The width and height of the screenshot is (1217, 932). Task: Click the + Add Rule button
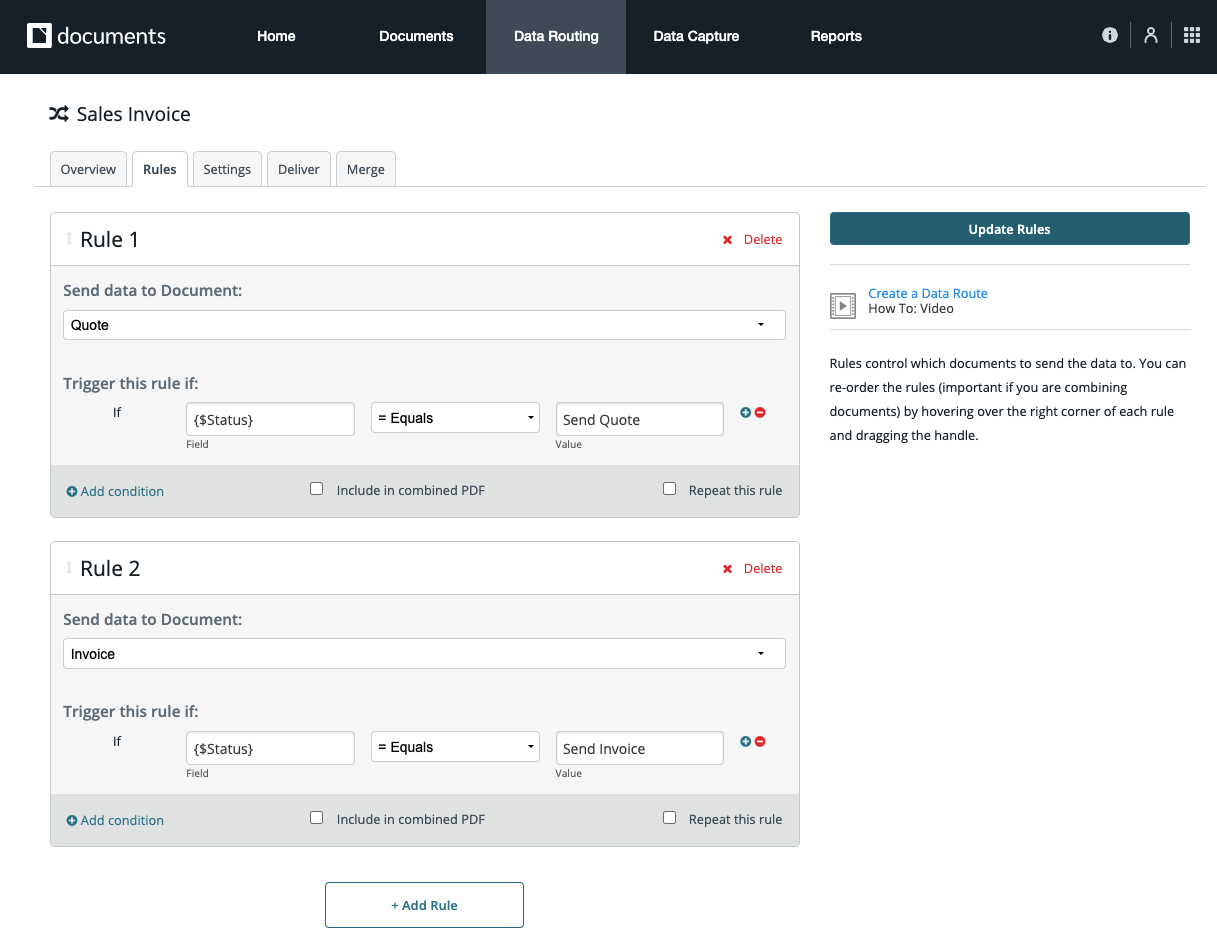point(424,905)
